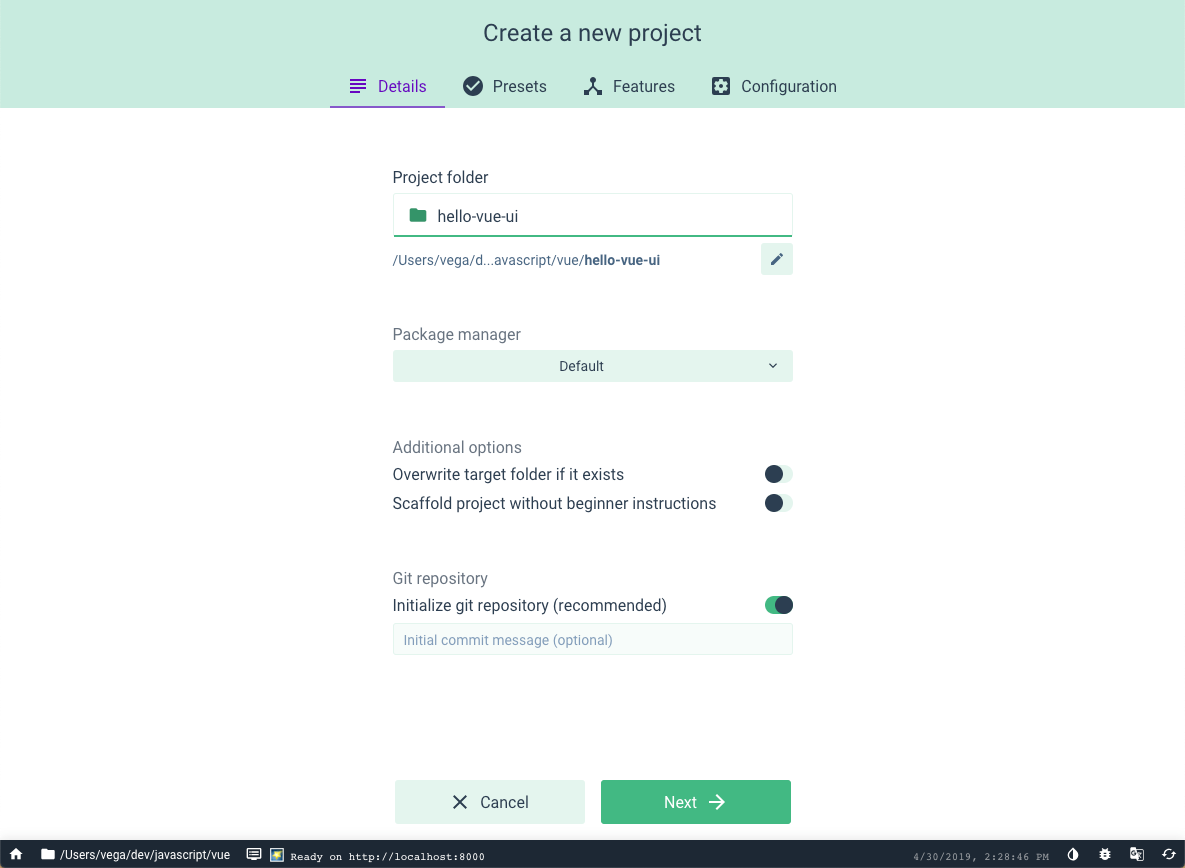This screenshot has width=1185, height=868.
Task: Open the logs icon in status bar
Action: pos(254,854)
